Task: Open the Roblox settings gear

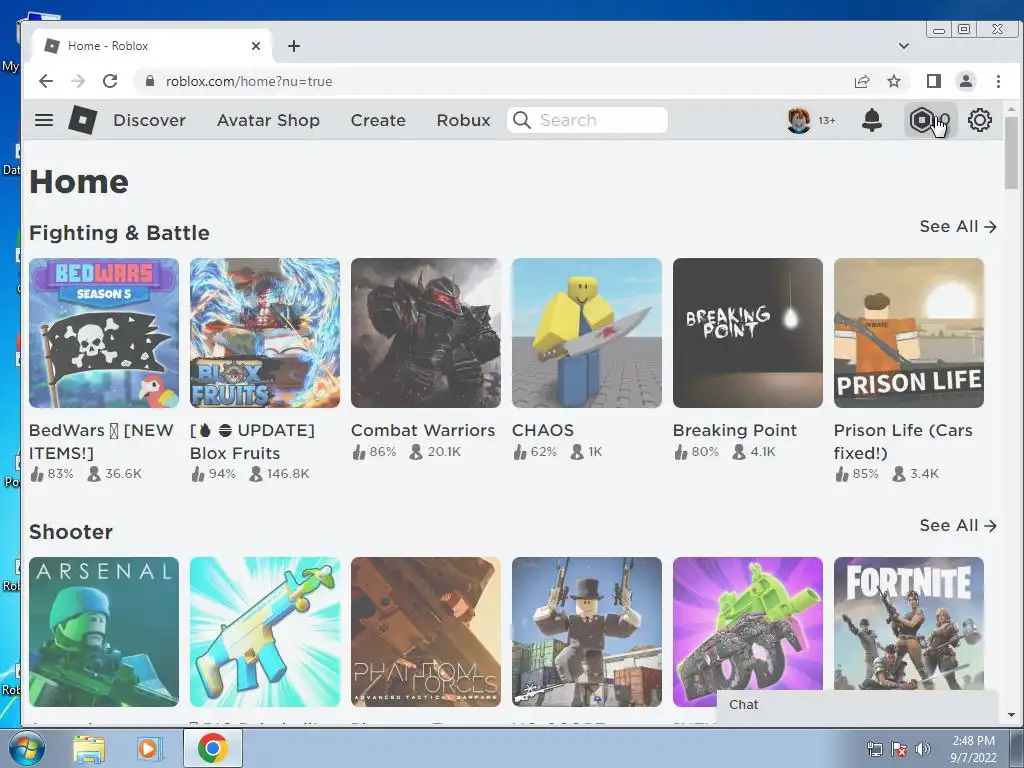Action: (x=980, y=120)
